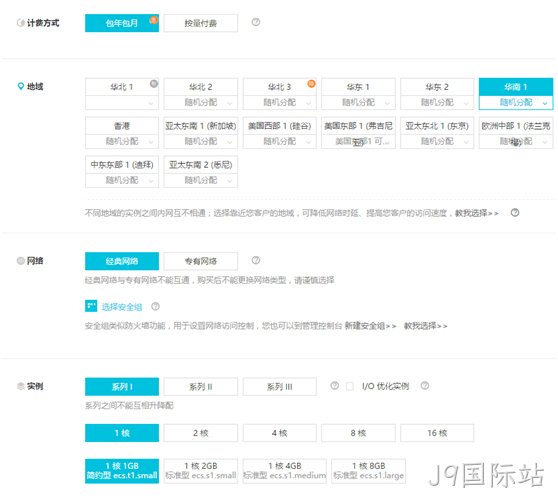This screenshot has width=558, height=499.
Task: Expand zone dropdown under 华东 2
Action: pyautogui.click(x=437, y=103)
